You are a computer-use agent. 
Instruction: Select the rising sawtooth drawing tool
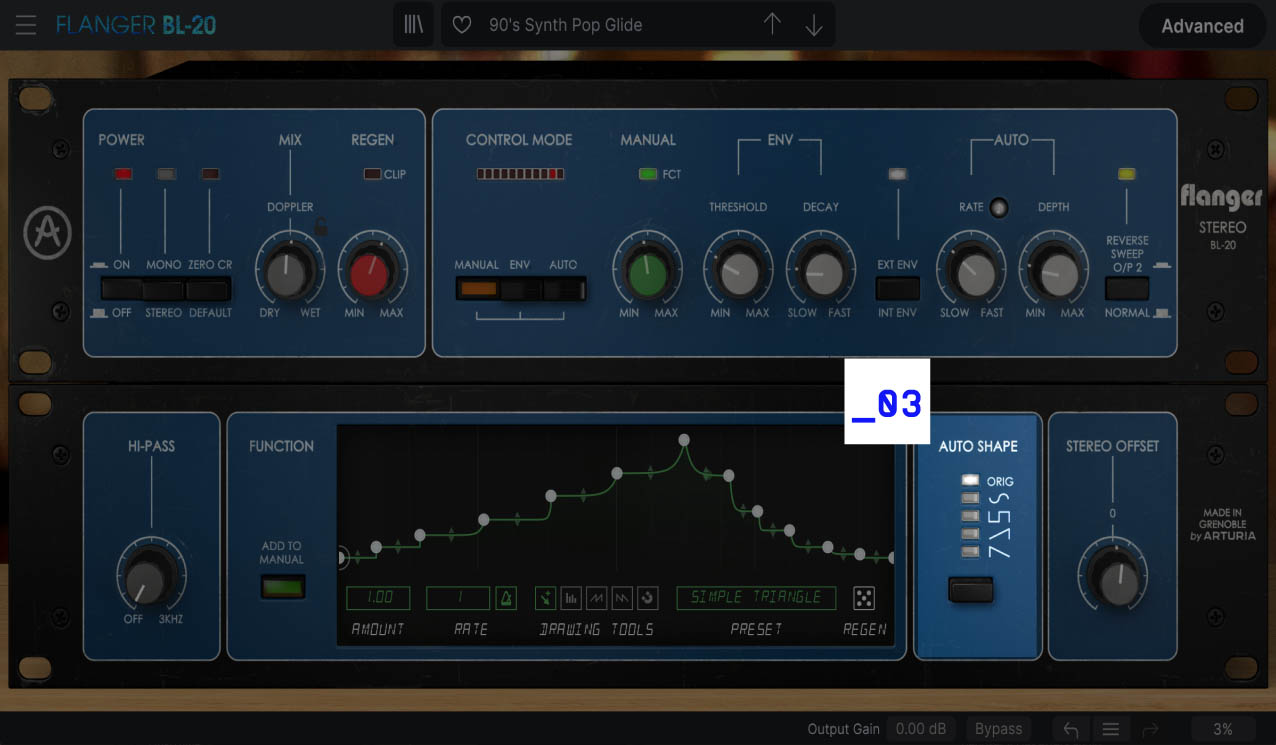click(x=597, y=597)
